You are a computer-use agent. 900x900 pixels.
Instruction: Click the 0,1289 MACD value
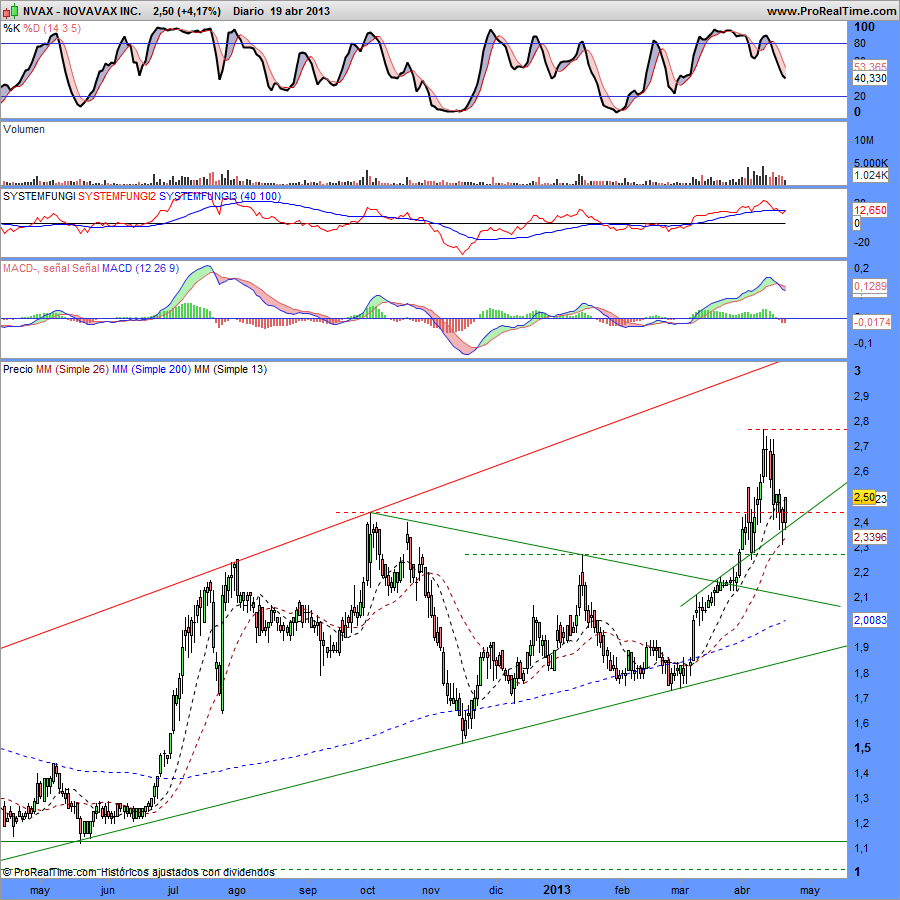point(870,286)
